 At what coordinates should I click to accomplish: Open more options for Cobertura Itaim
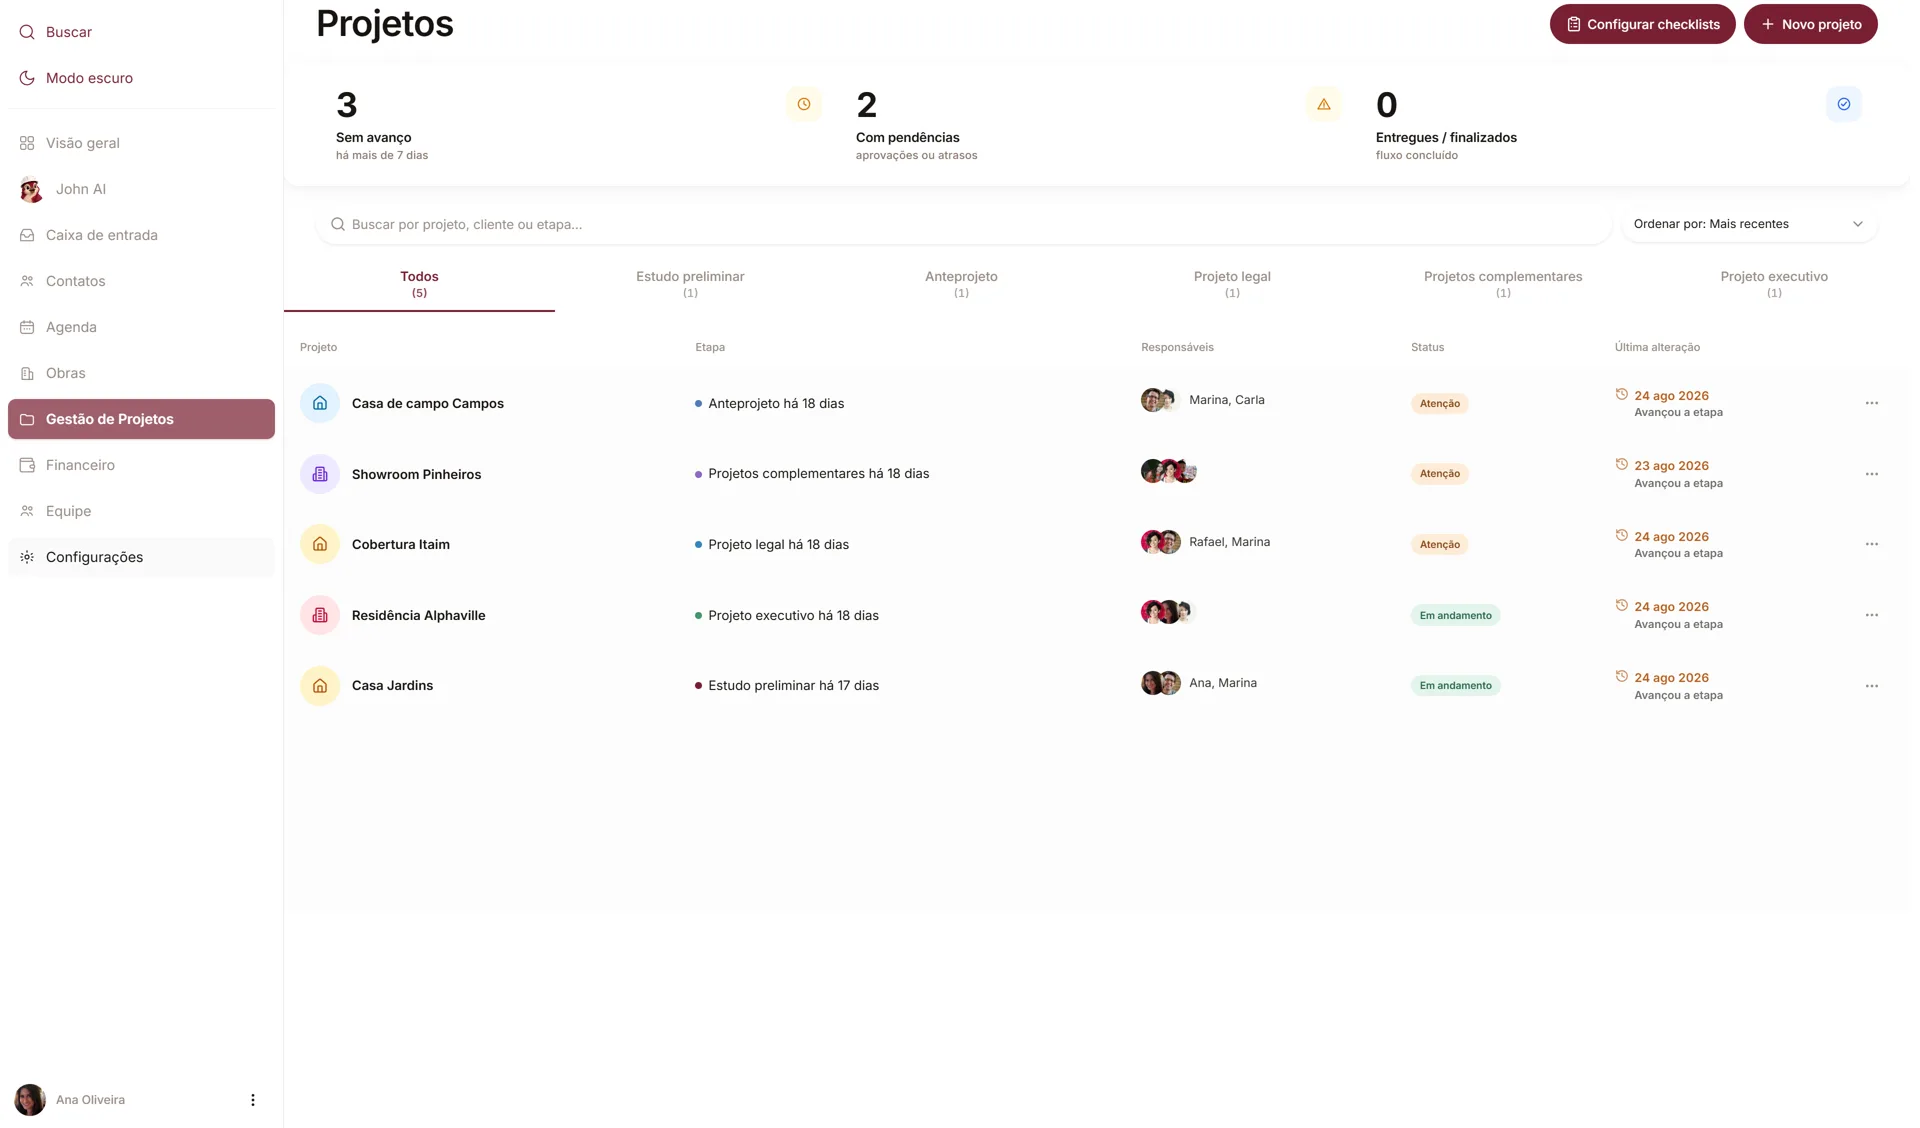[1871, 544]
